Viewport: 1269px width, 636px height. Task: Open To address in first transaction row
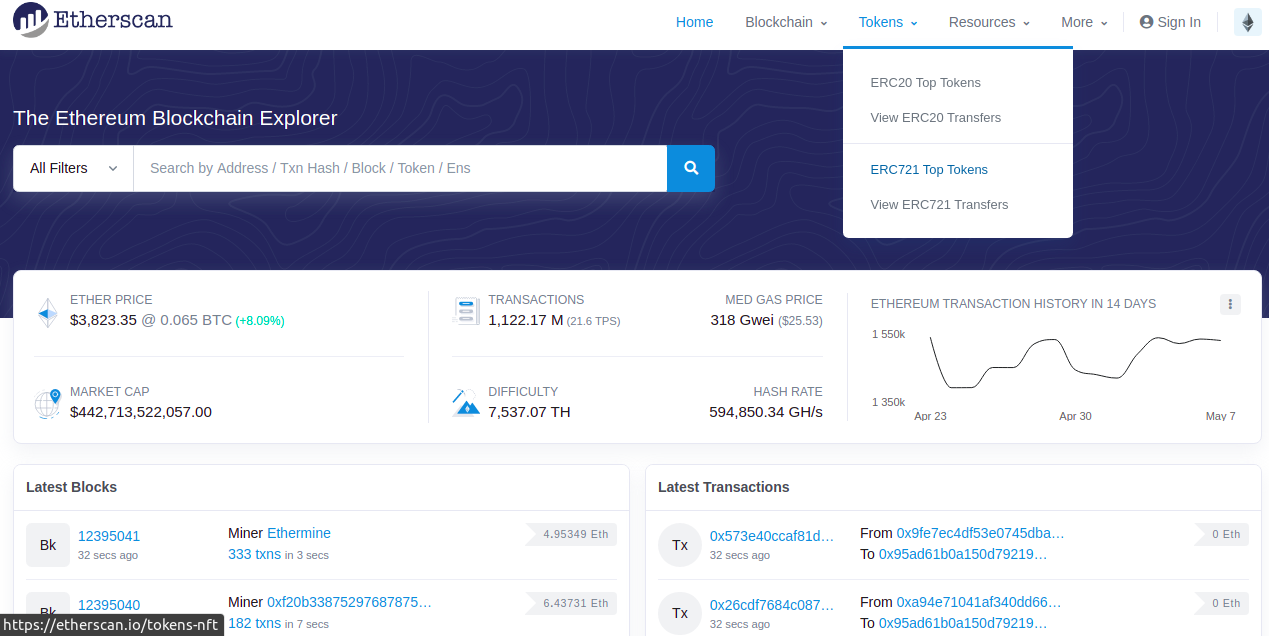tap(963, 554)
